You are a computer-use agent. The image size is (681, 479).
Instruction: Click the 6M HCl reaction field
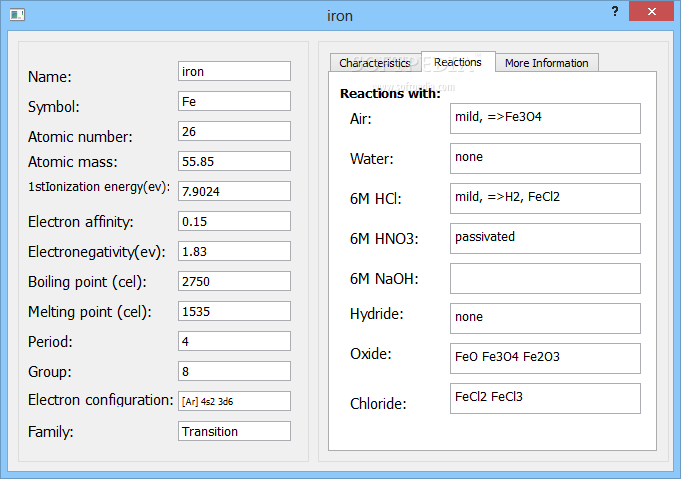pos(545,198)
